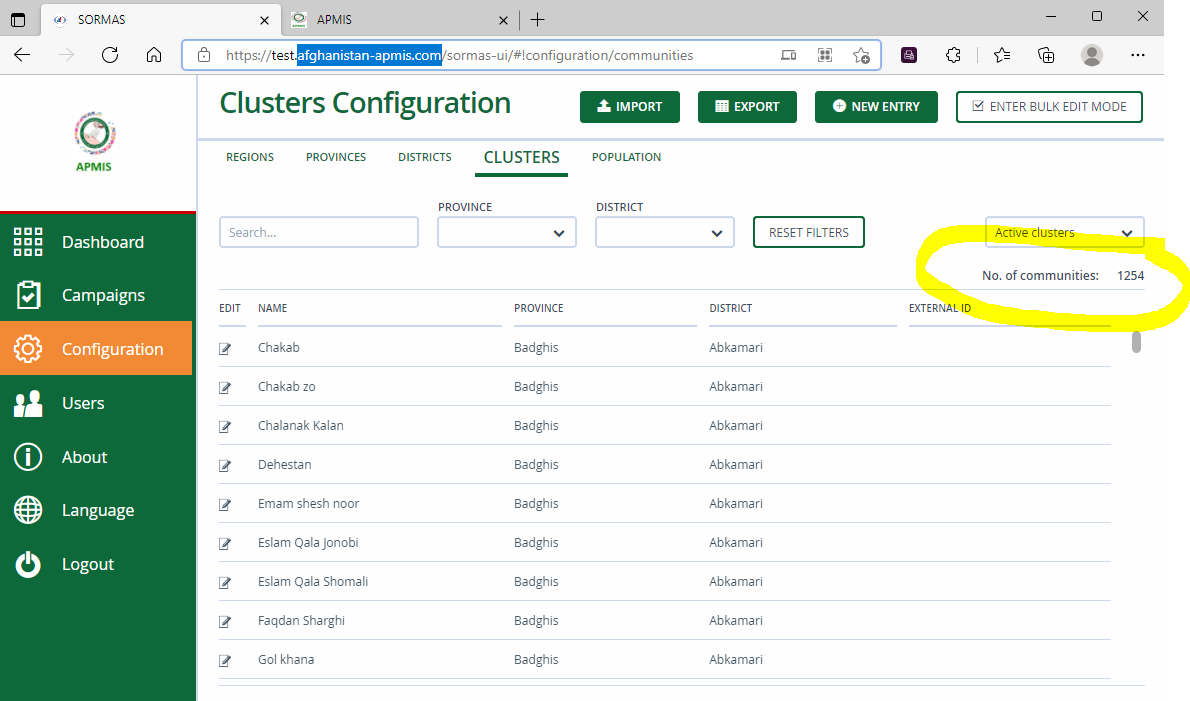Open Language settings via globe icon
Screen dimensions: 1190x701
27,510
